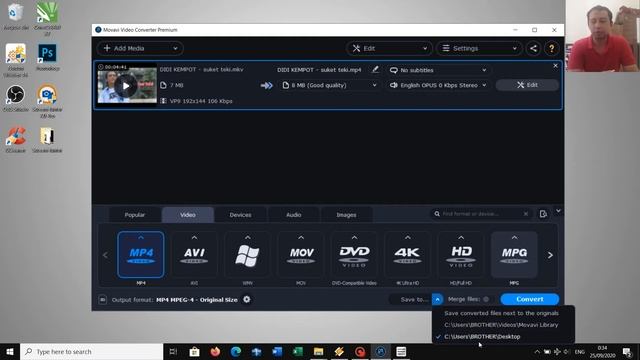
Task: Open the Settings dropdown
Action: (479, 48)
